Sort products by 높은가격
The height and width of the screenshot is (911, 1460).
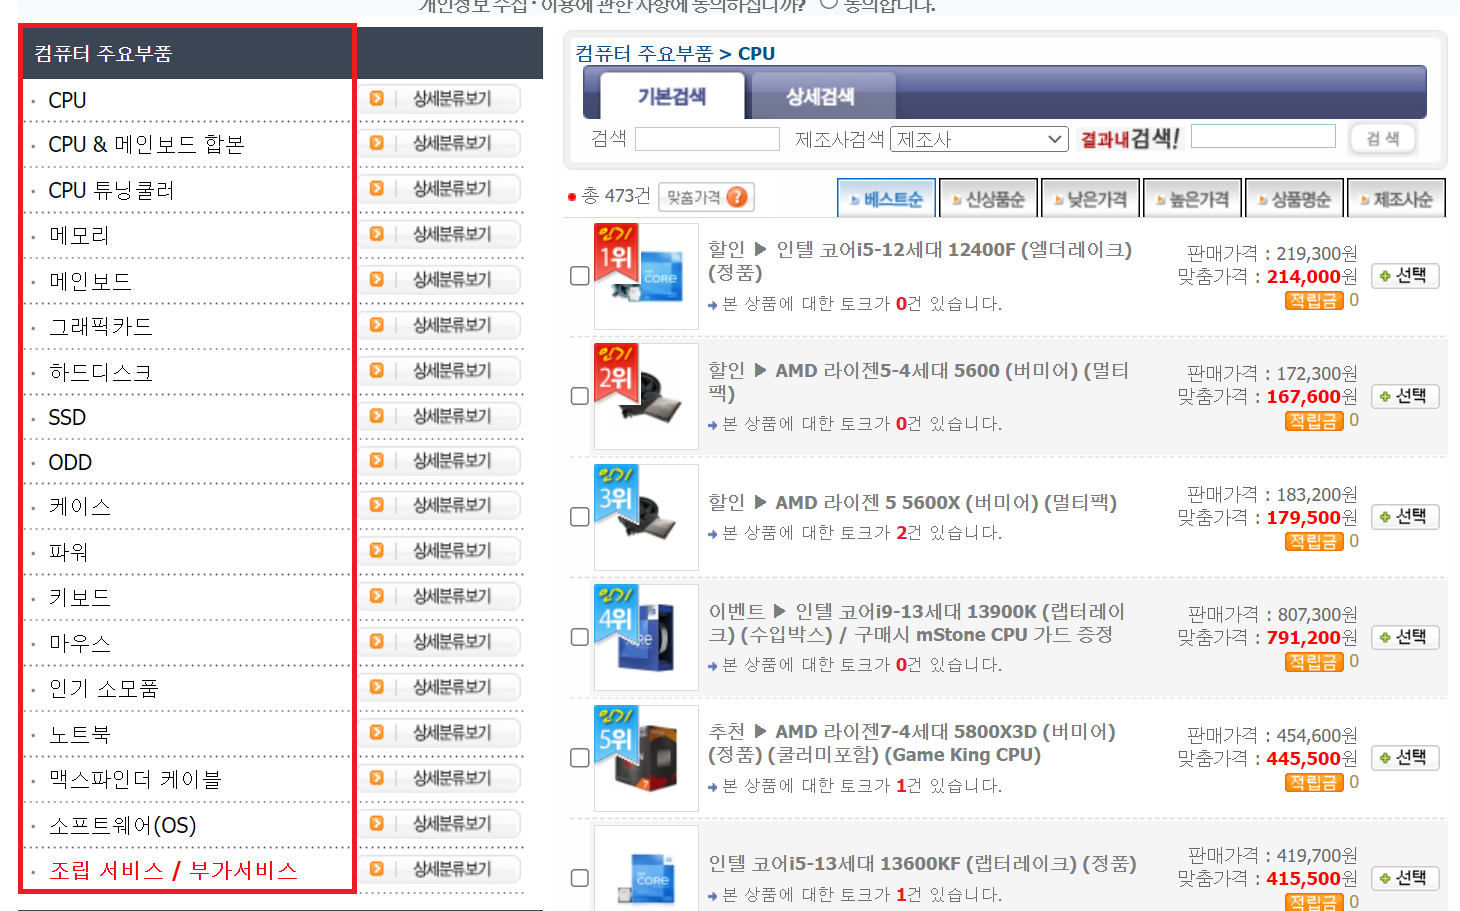(1192, 199)
